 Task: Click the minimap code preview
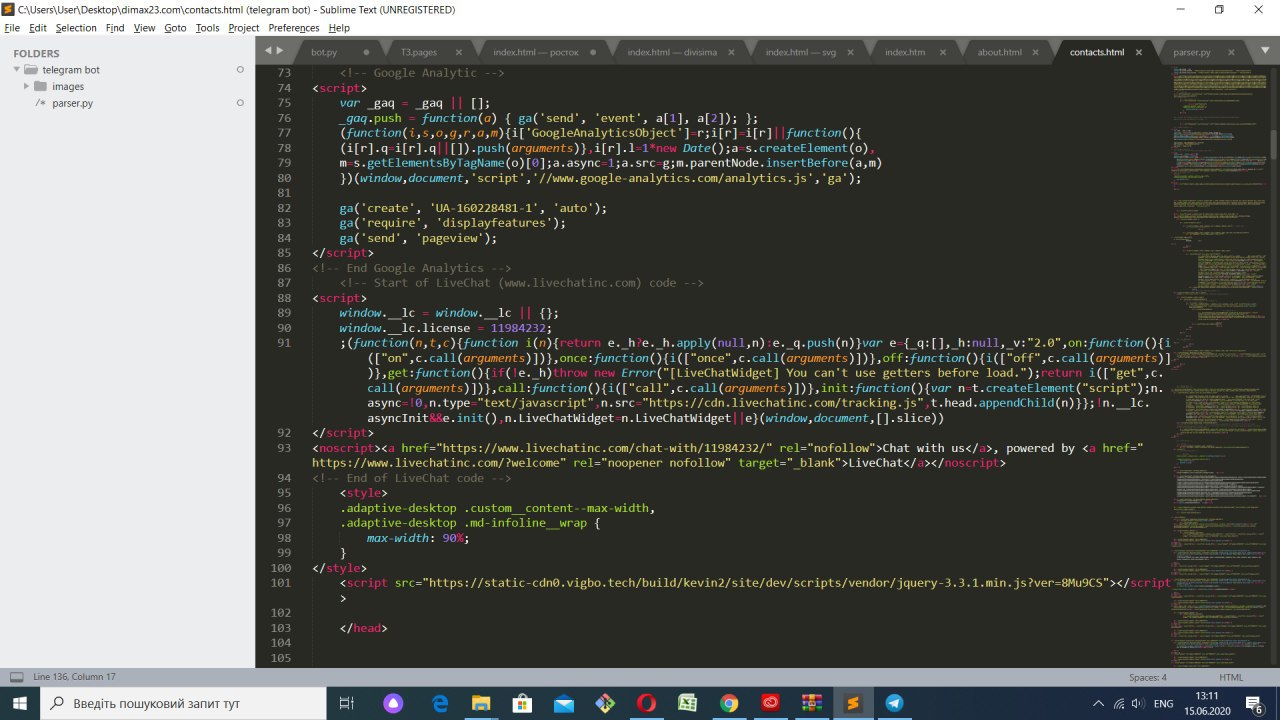pyautogui.click(x=1220, y=365)
